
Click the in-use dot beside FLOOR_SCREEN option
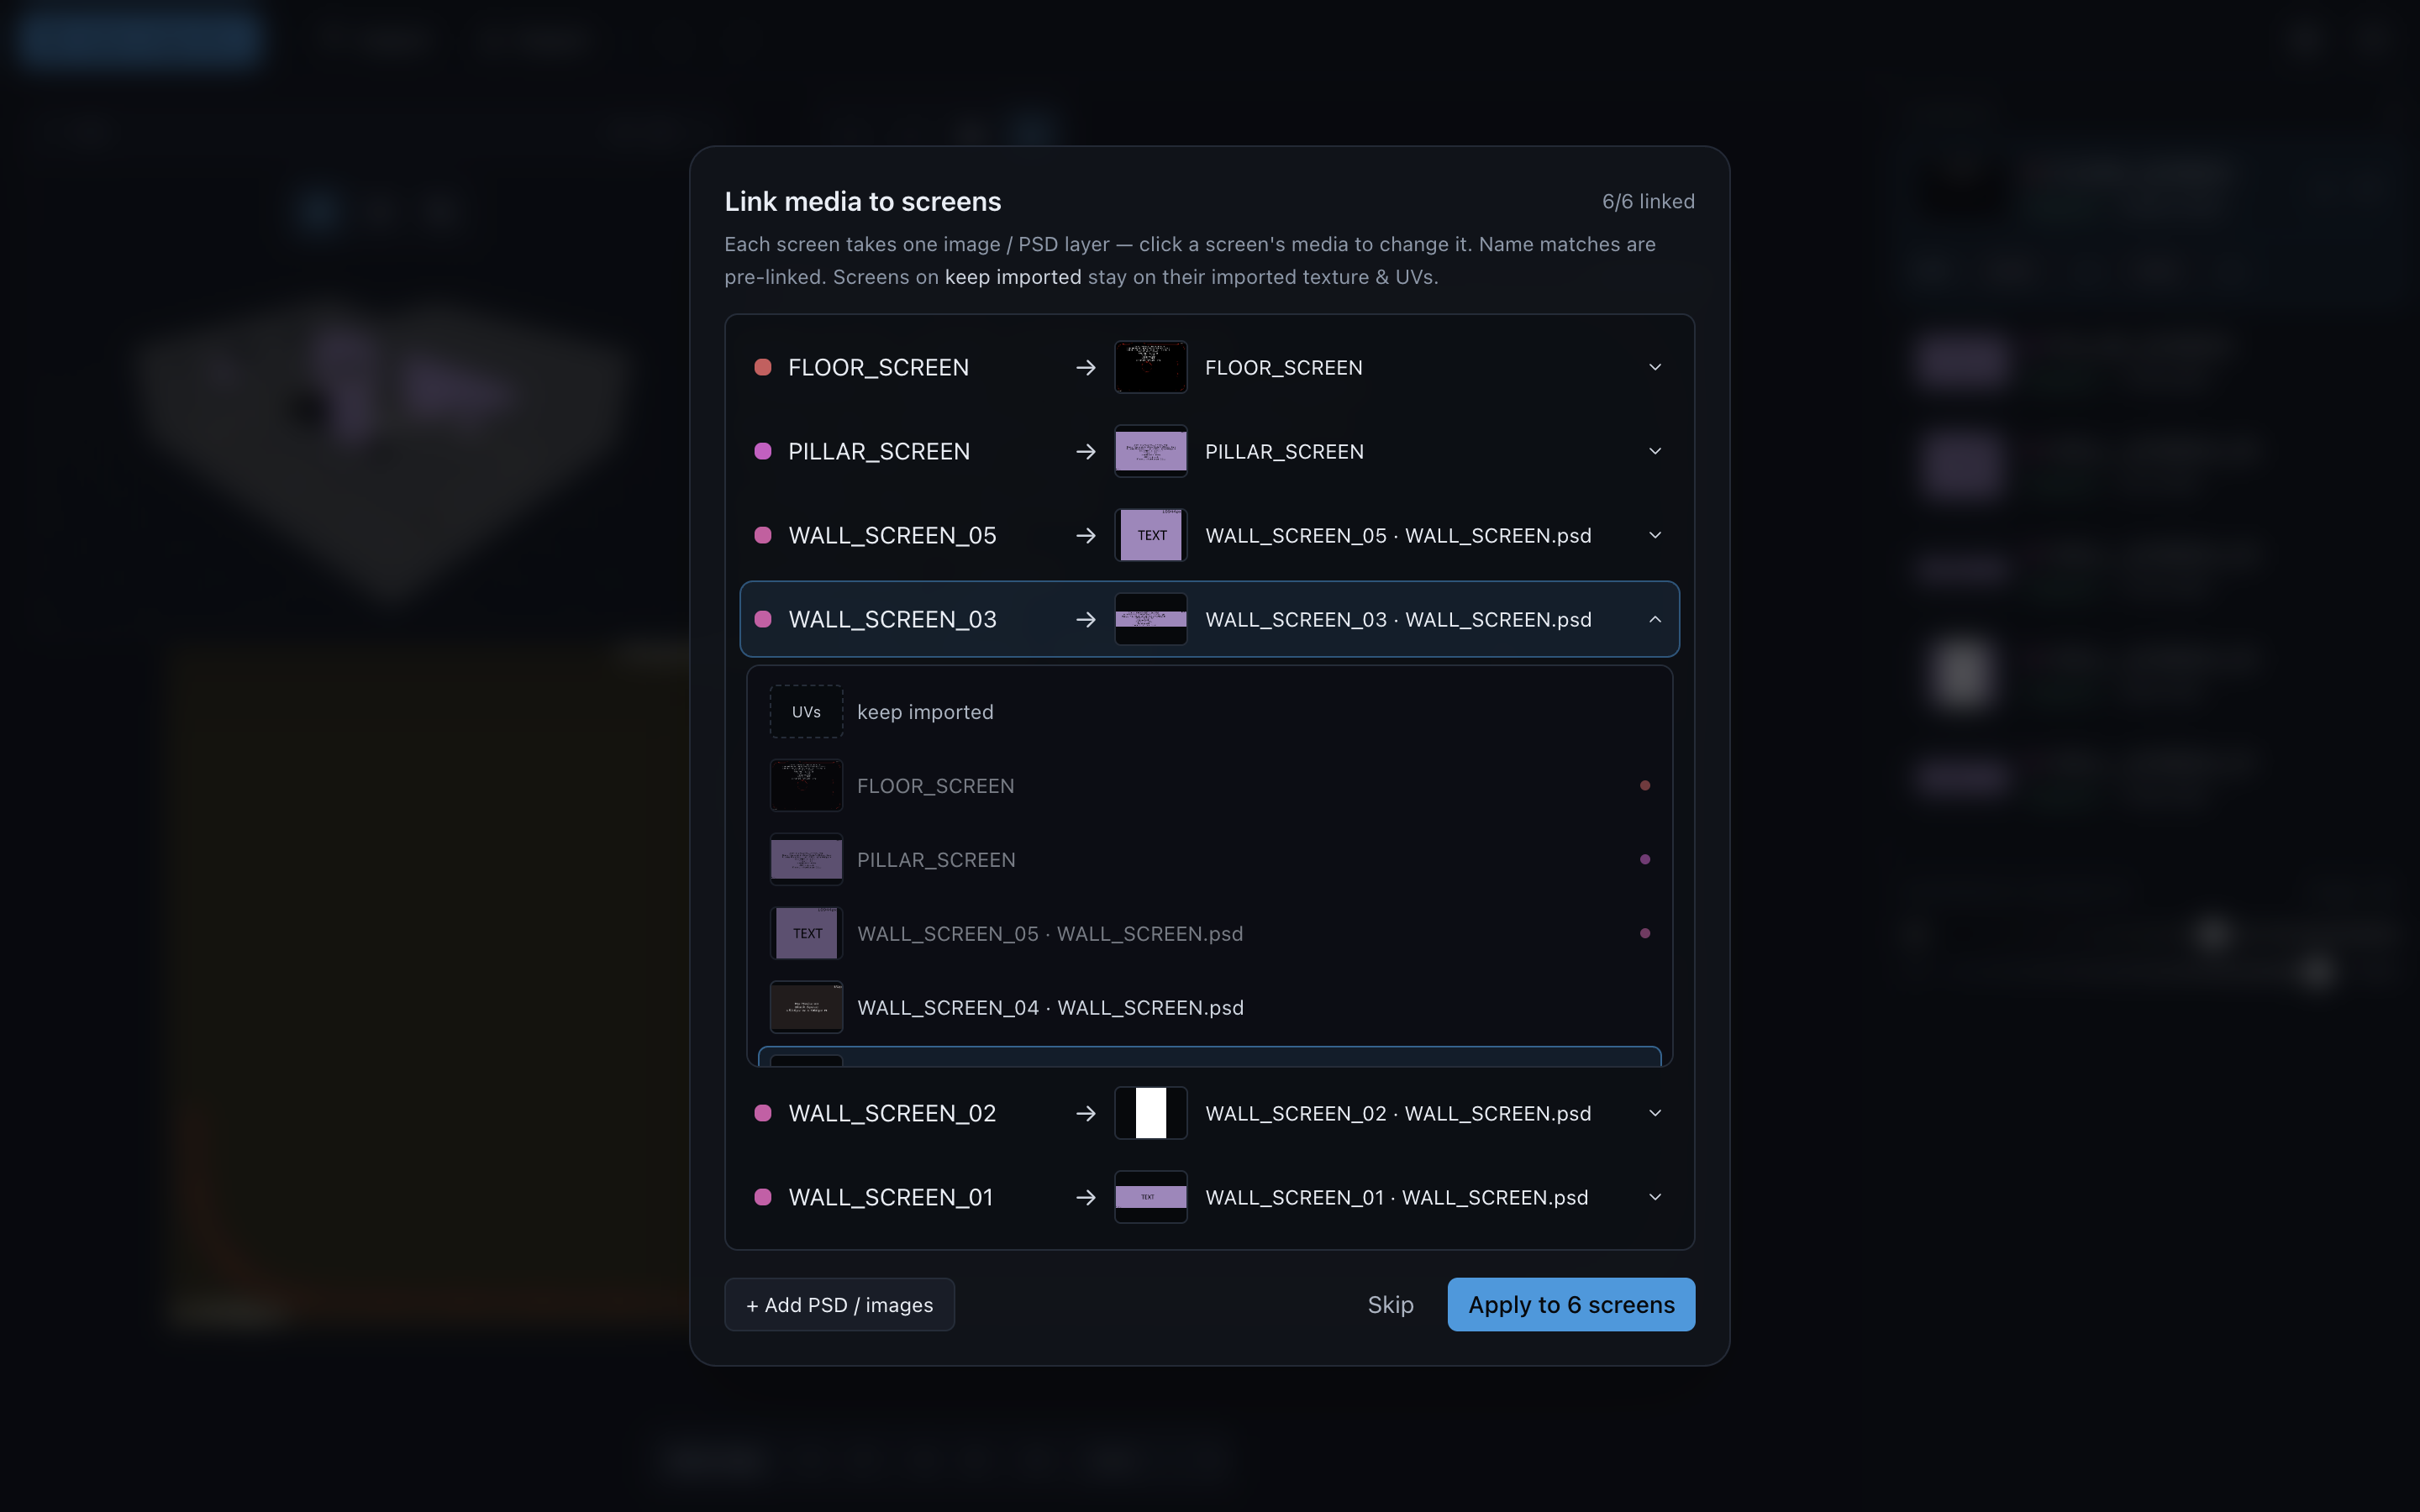tap(1645, 786)
